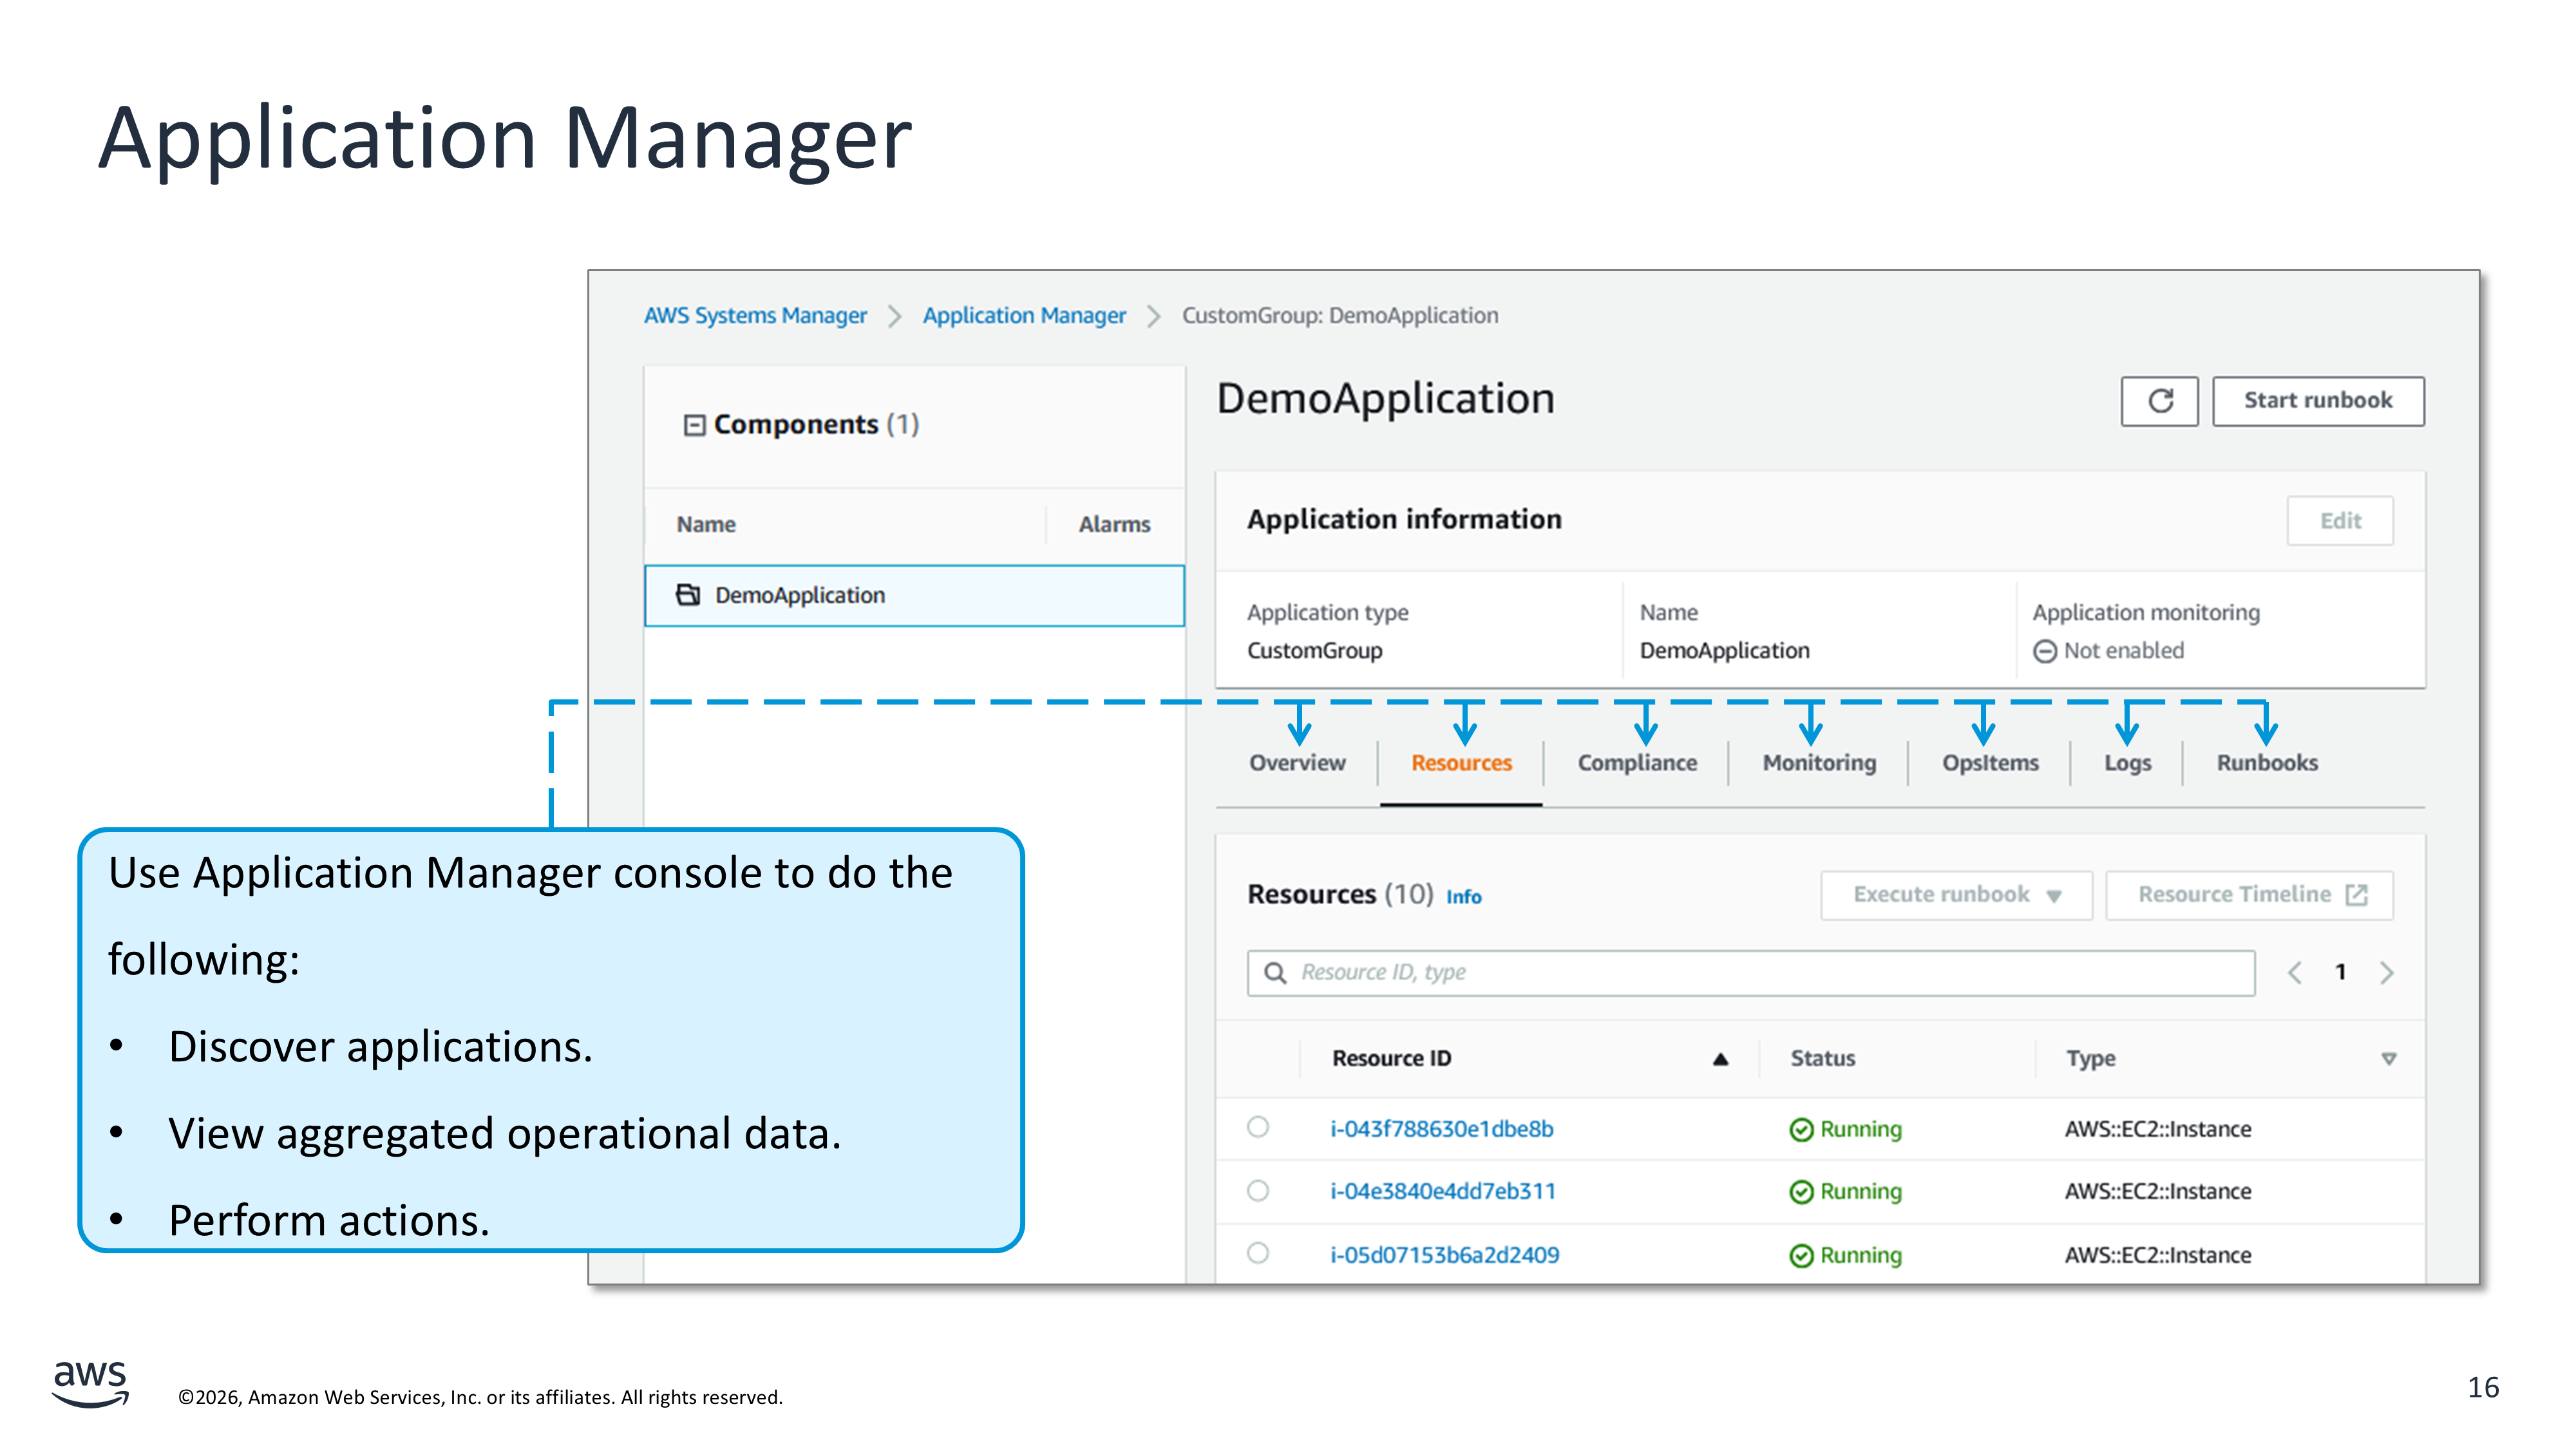Select radio for i-04e3840e4dd7eb311

click(x=1258, y=1190)
